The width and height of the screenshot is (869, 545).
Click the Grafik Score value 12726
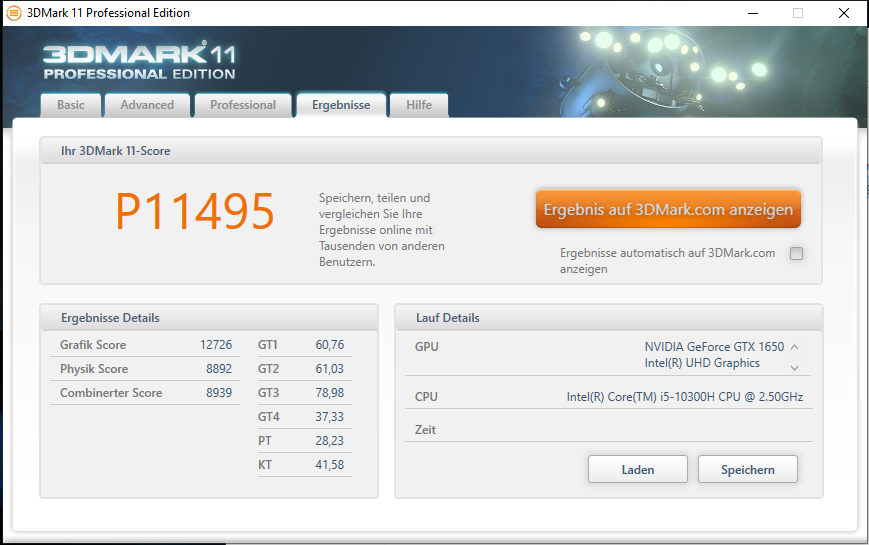[216, 345]
